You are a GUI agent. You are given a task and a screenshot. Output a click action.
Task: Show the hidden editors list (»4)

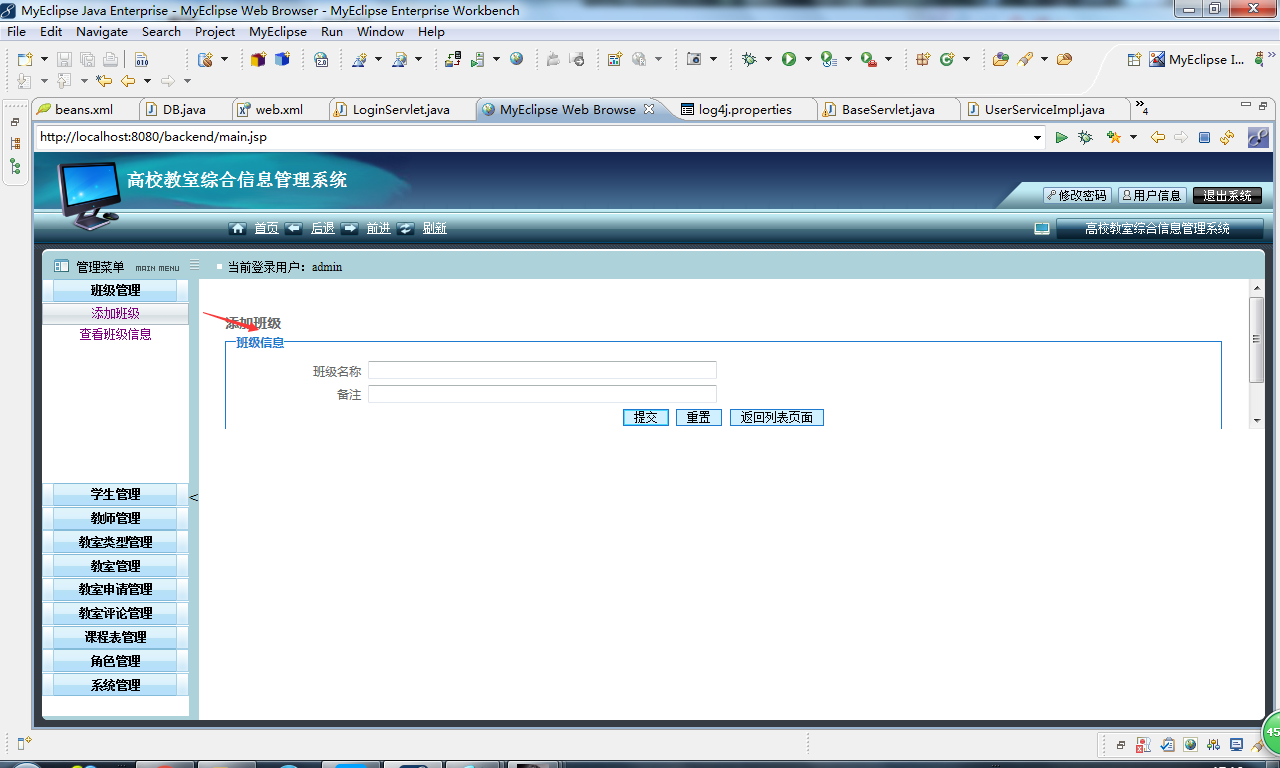point(1141,108)
